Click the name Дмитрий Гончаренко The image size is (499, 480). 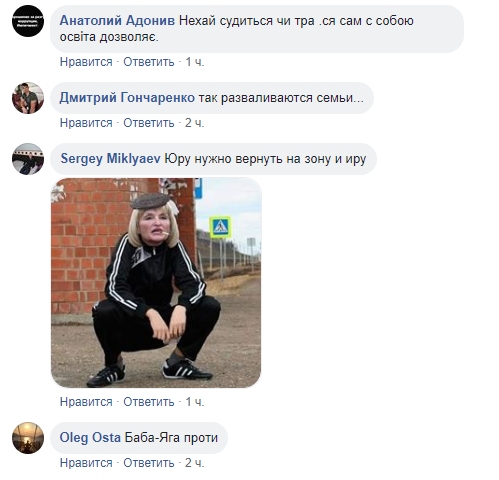(x=127, y=98)
